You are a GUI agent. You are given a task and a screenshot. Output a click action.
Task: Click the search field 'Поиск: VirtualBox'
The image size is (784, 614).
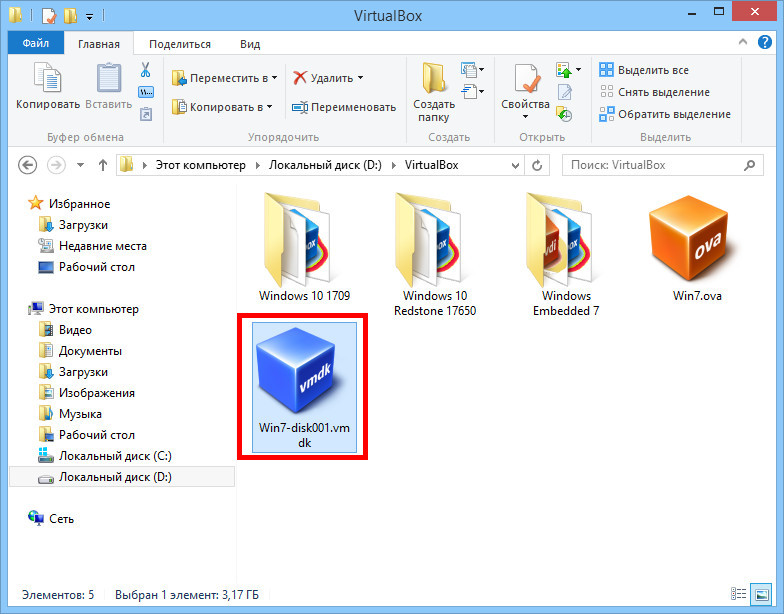(662, 165)
